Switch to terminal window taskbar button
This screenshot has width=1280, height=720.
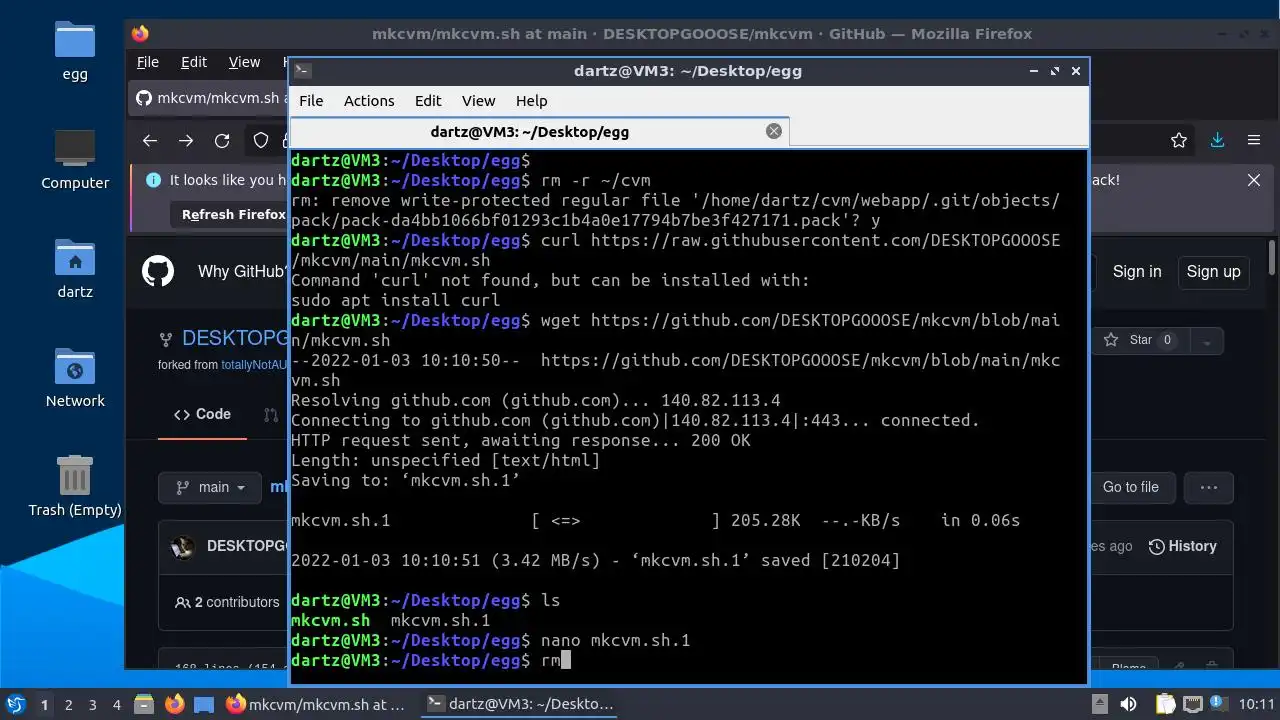click(x=520, y=704)
